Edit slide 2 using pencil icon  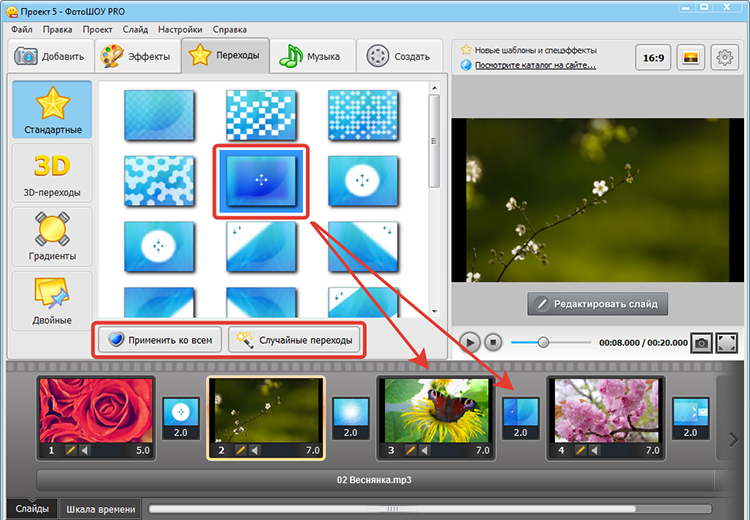241,450
